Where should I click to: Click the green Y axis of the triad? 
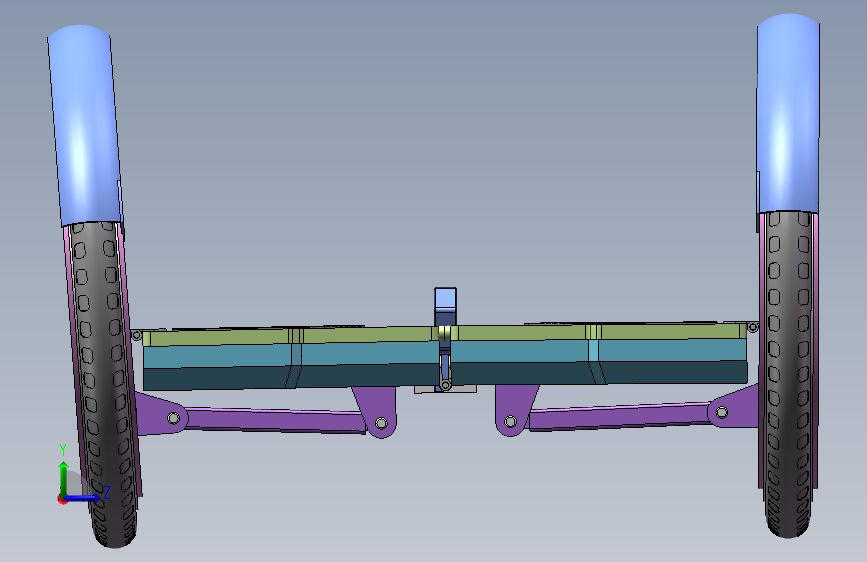64,478
